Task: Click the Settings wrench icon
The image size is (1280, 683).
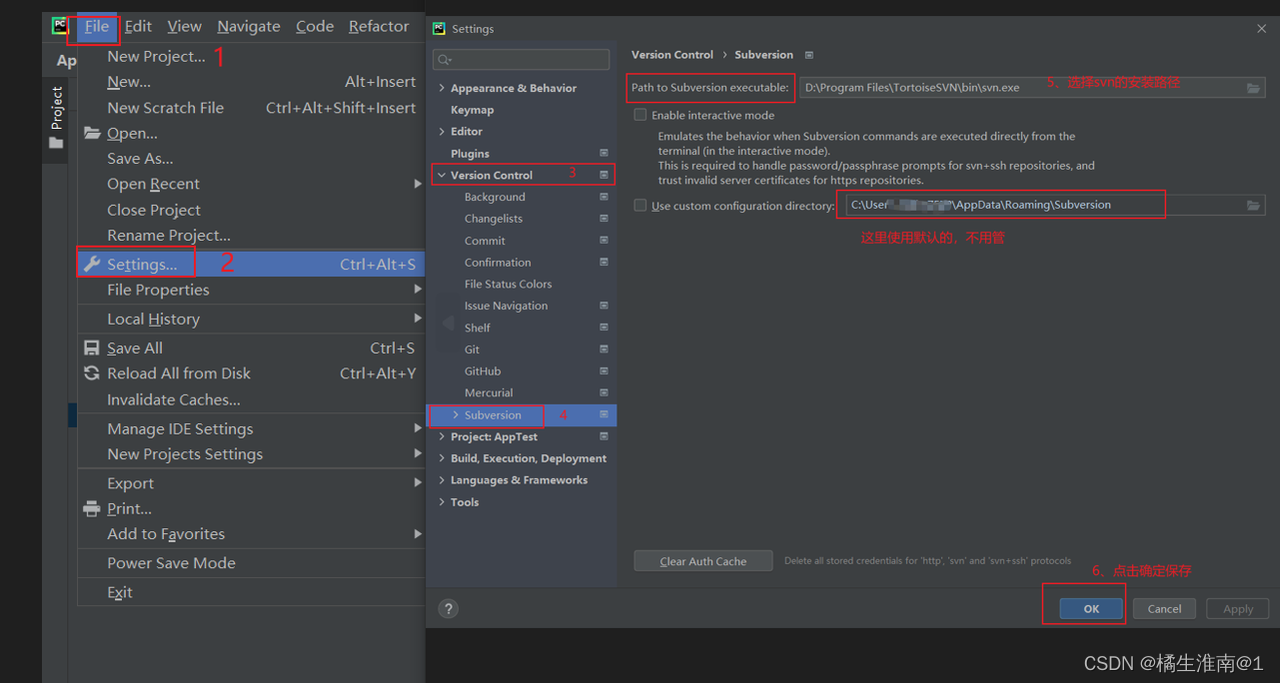Action: tap(92, 264)
